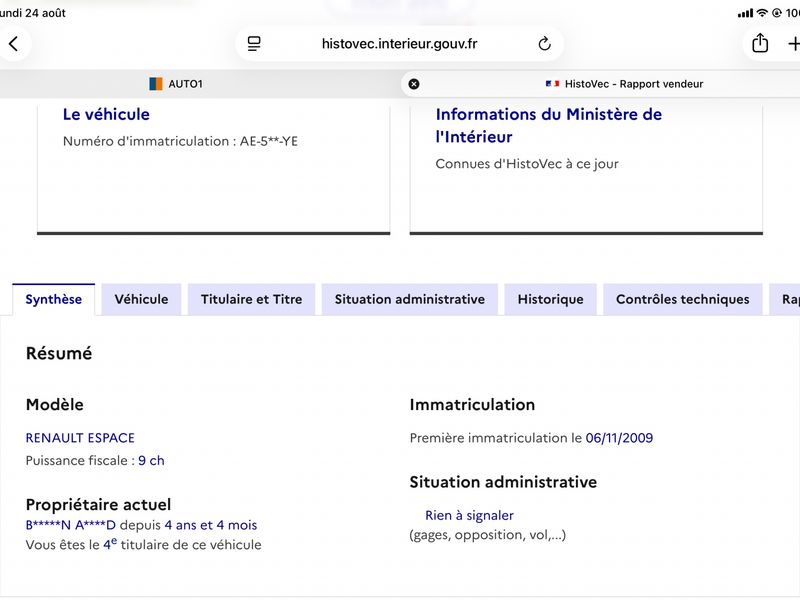Add a new browser tab
Screen dimensions: 800x600
(794, 44)
